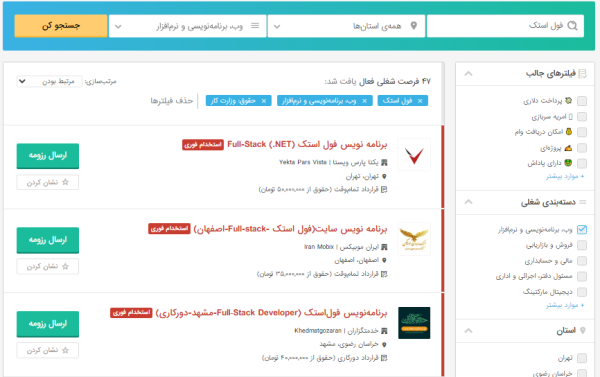600x377 pixels.
Task: Click the Yekta Pars Vista company name
Action: (x=329, y=162)
